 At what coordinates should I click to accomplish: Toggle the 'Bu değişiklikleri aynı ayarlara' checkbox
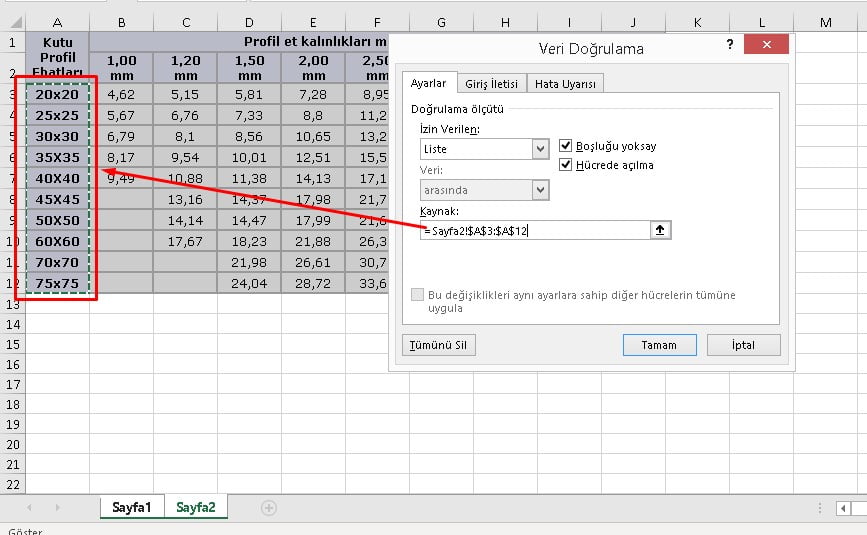[x=418, y=295]
